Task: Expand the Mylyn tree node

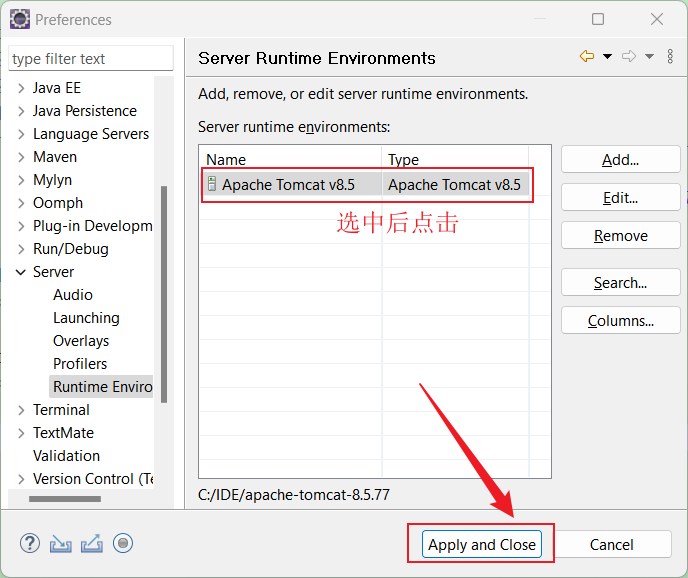Action: pyautogui.click(x=21, y=180)
